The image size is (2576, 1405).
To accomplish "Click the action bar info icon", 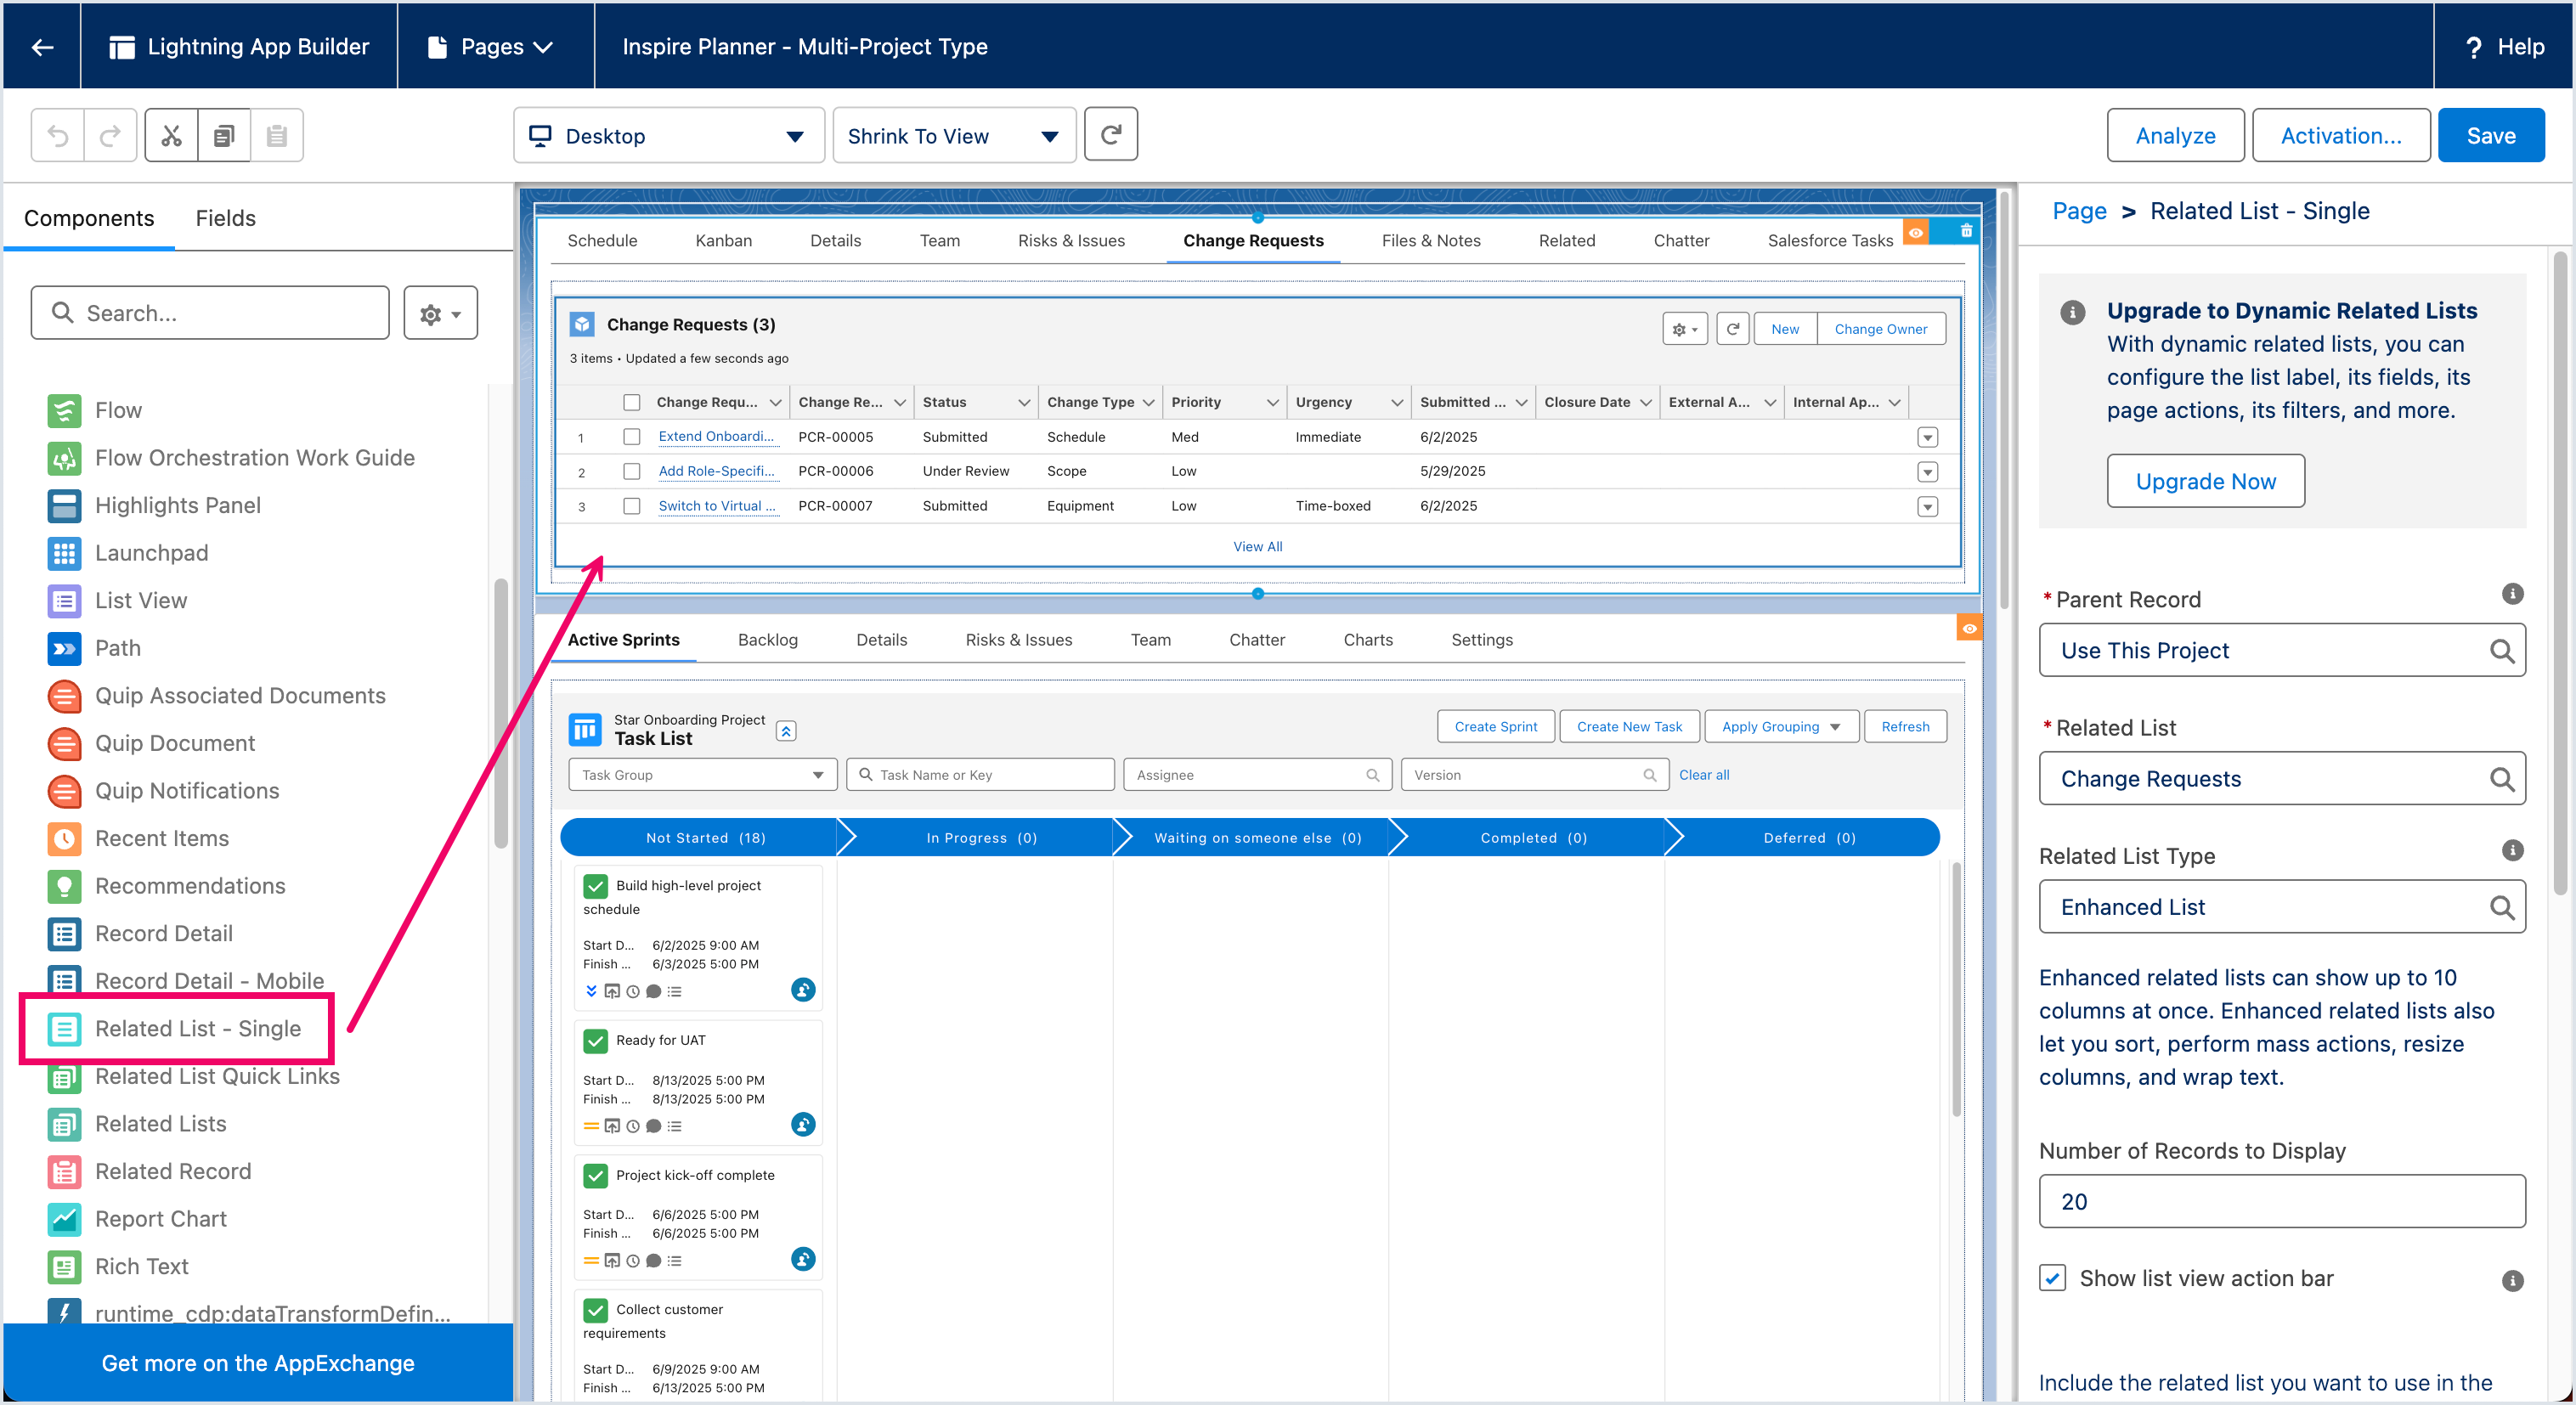I will pyautogui.click(x=2512, y=1280).
